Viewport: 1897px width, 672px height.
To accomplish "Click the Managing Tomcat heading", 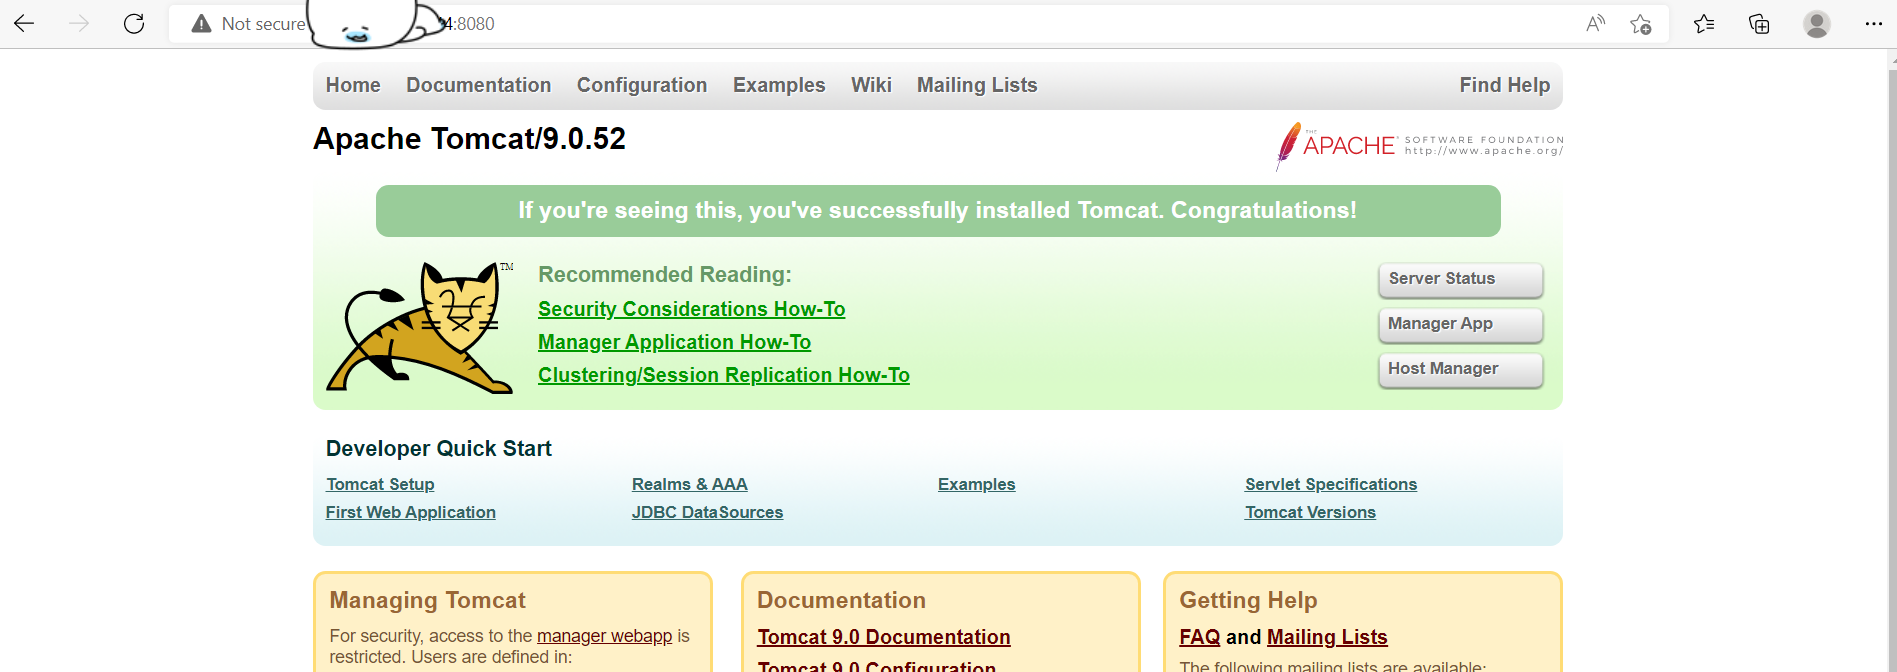I will pyautogui.click(x=428, y=600).
